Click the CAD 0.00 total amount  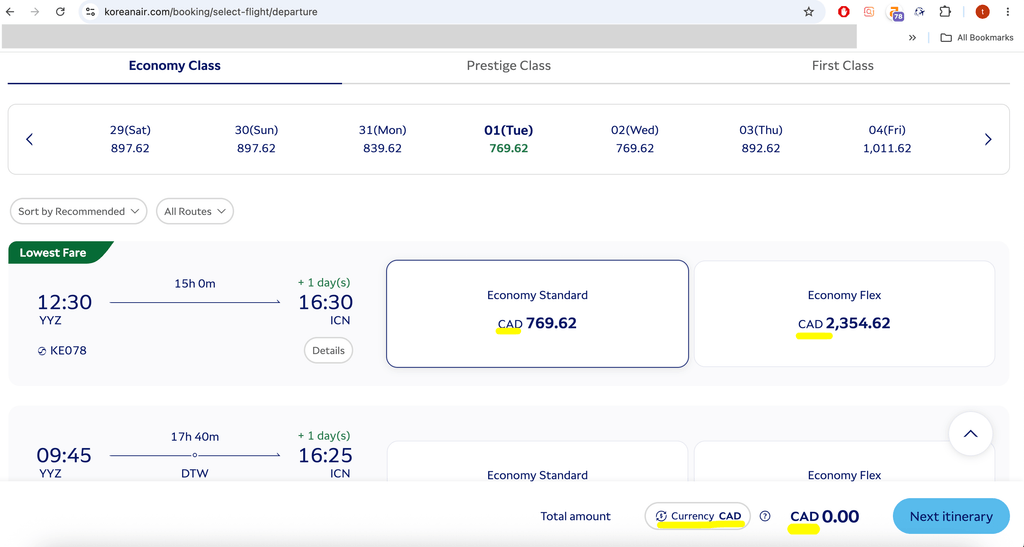824,516
